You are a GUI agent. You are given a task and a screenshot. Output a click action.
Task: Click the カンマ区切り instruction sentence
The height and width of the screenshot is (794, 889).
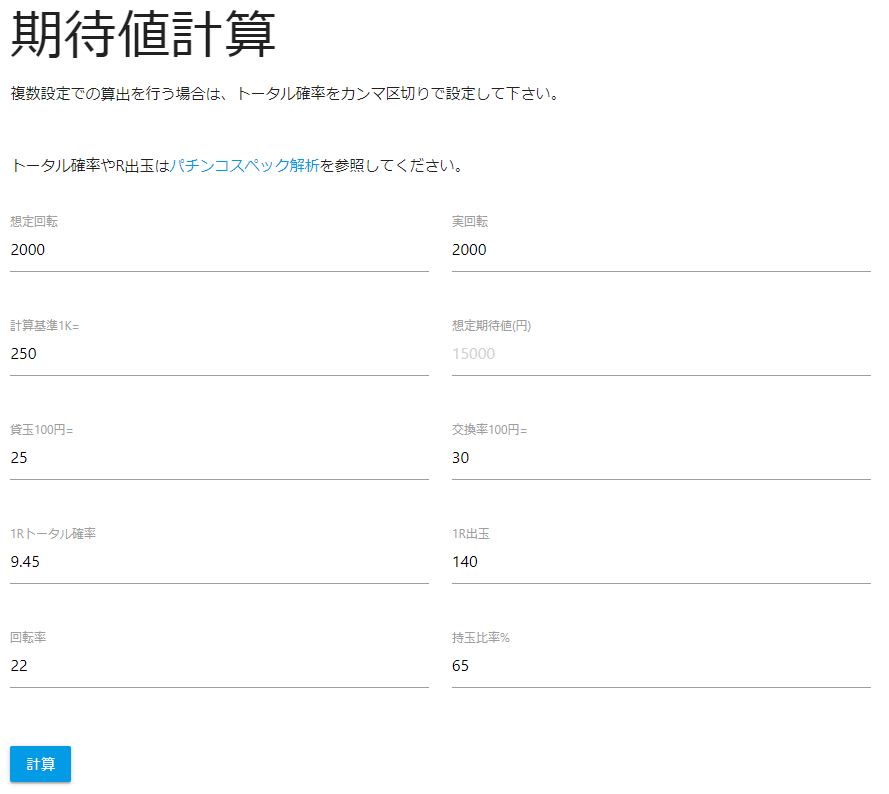pyautogui.click(x=284, y=94)
